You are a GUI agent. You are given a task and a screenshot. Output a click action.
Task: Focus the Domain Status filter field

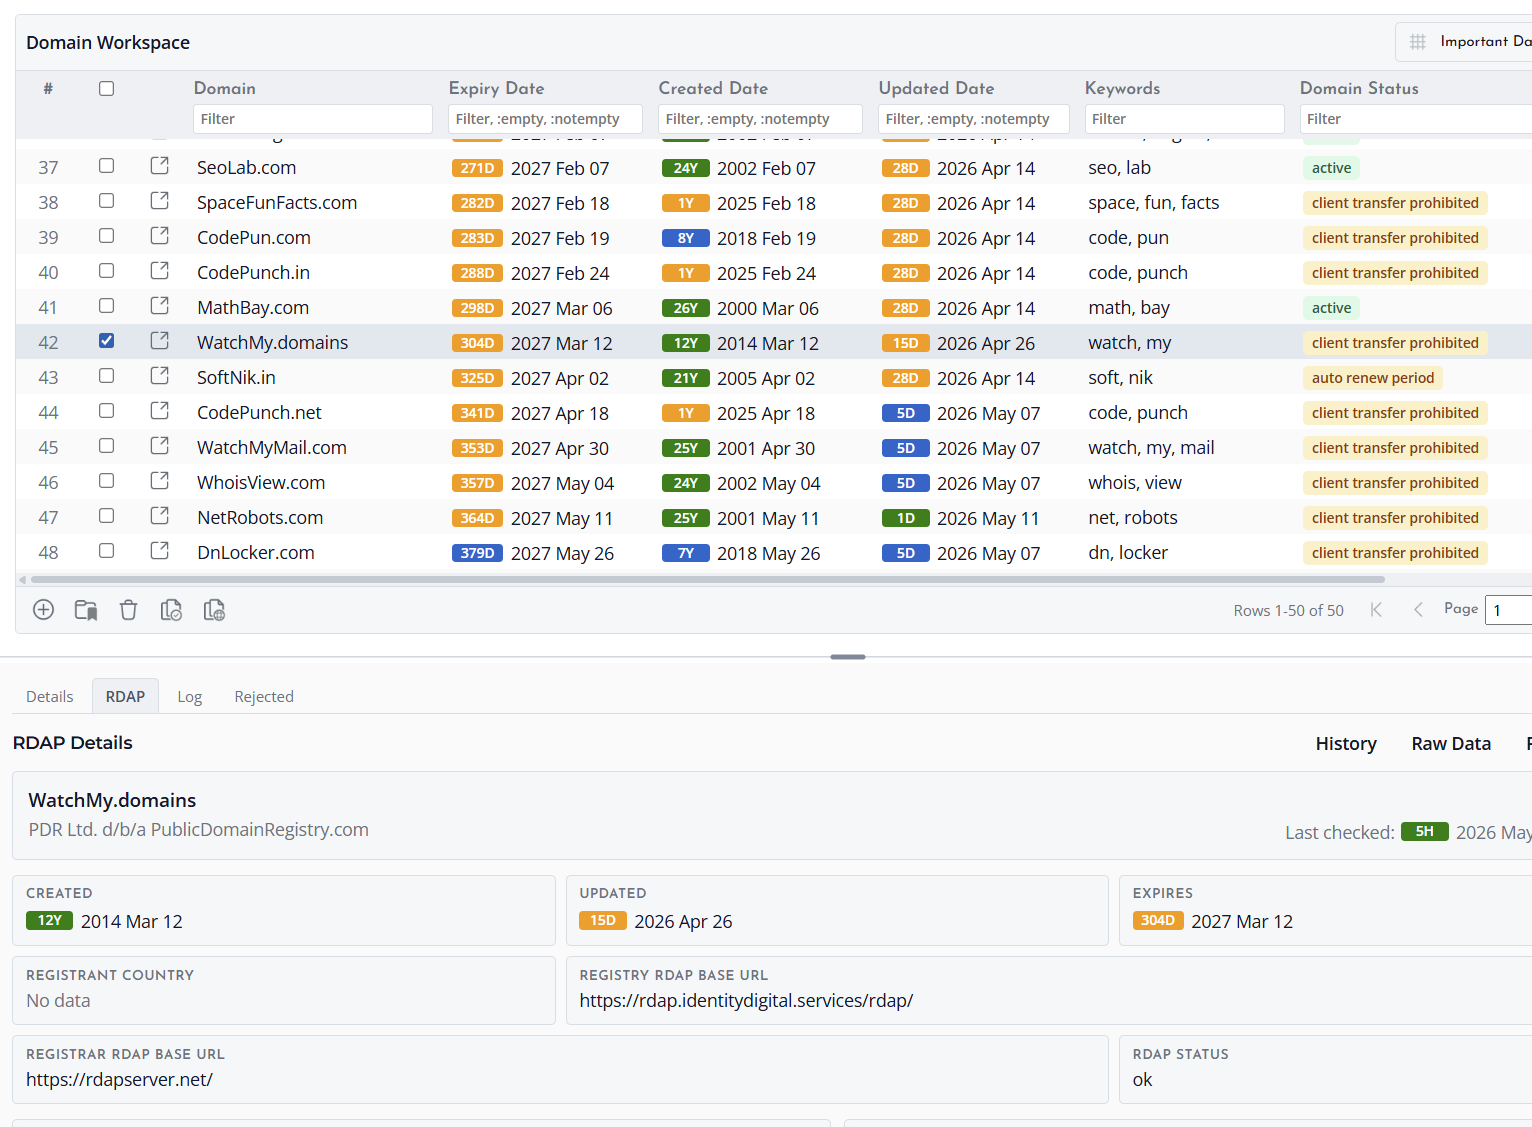(1416, 119)
